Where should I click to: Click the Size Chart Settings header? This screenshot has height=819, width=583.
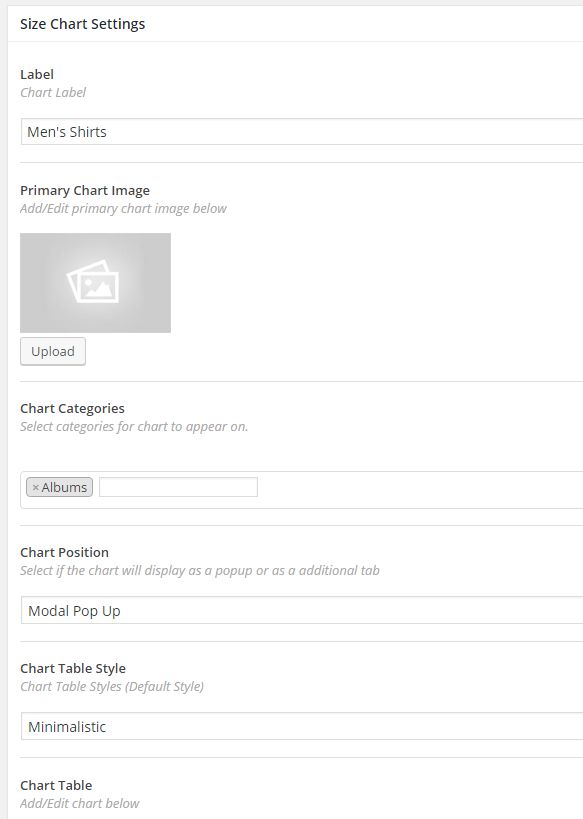[83, 23]
